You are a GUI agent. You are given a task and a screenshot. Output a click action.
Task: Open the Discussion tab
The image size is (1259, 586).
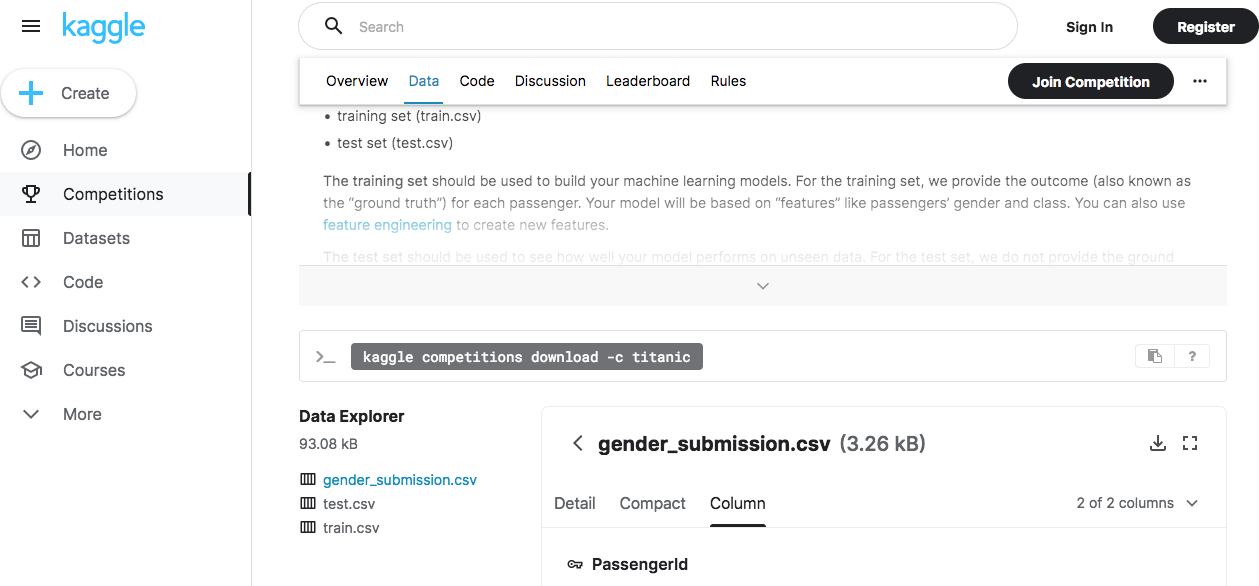pos(550,81)
